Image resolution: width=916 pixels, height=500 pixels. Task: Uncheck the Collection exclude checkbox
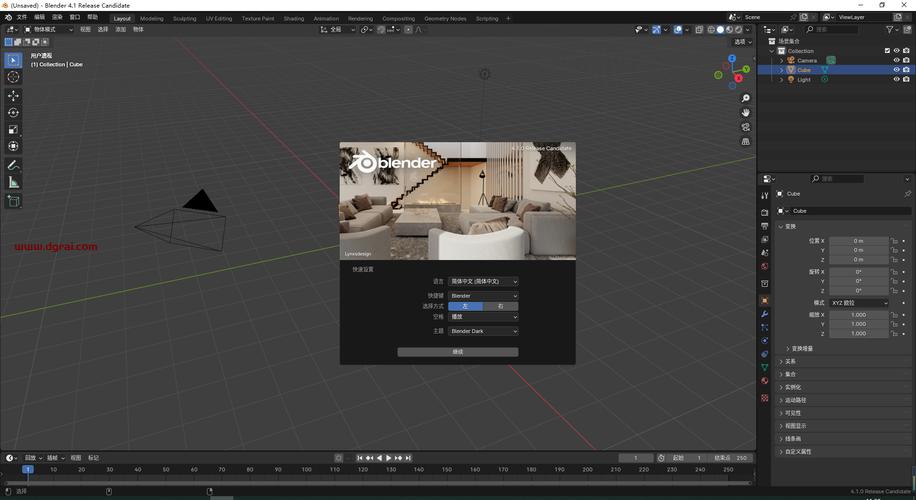(887, 51)
